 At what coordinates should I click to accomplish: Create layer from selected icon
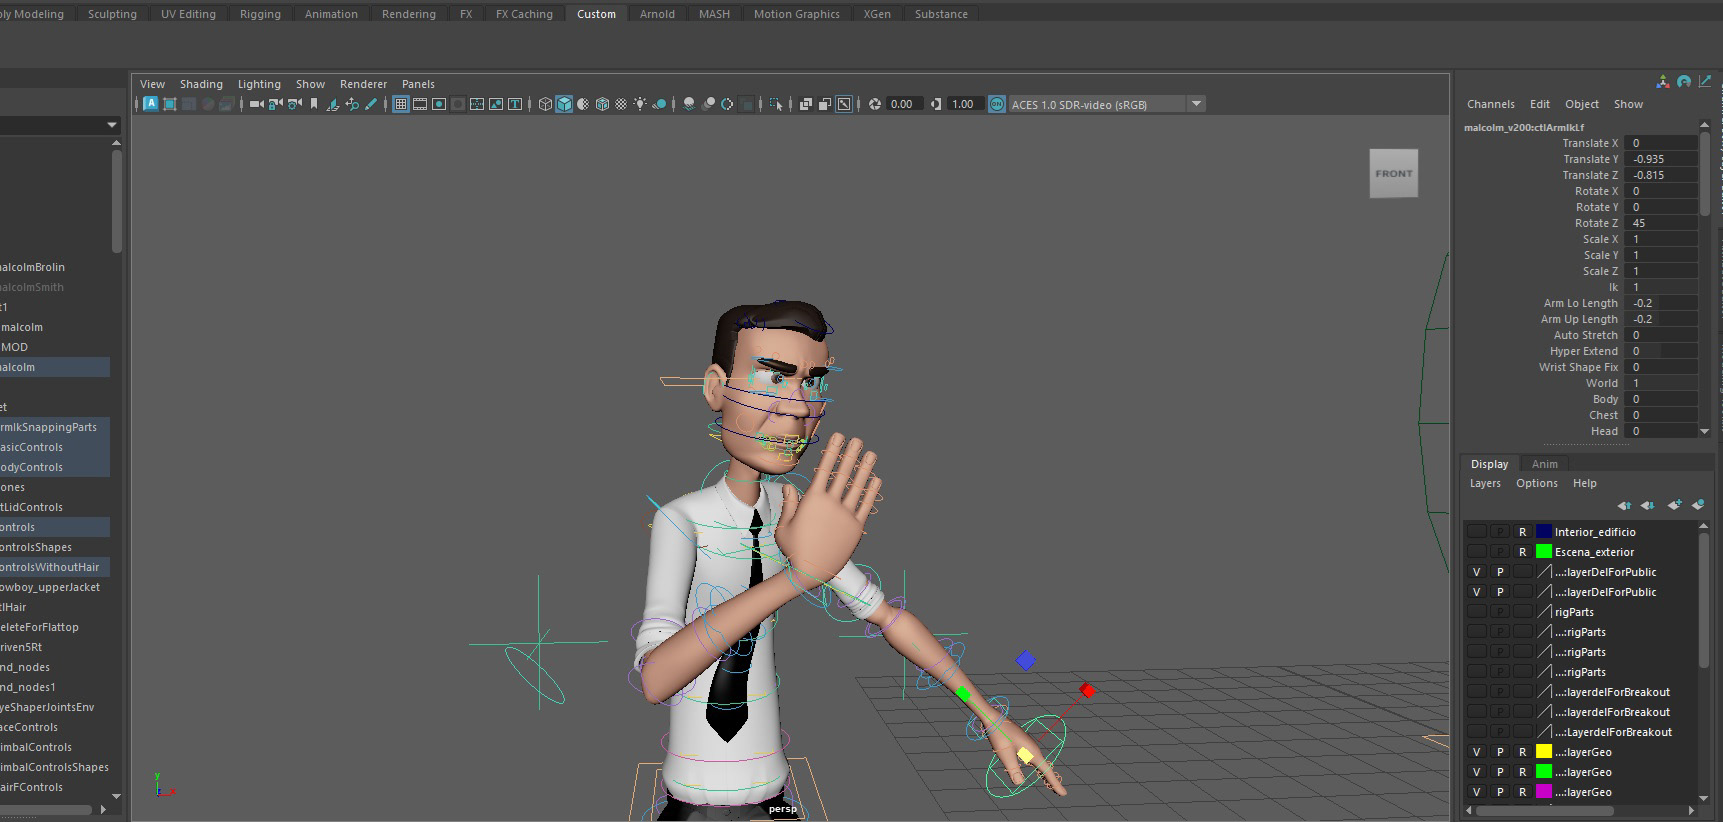pyautogui.click(x=1697, y=505)
